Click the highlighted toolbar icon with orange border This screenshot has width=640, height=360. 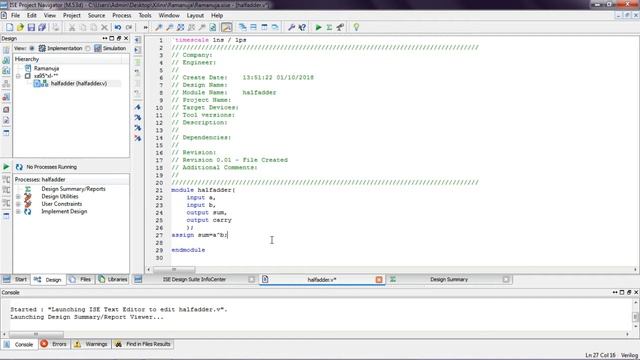pos(227,27)
